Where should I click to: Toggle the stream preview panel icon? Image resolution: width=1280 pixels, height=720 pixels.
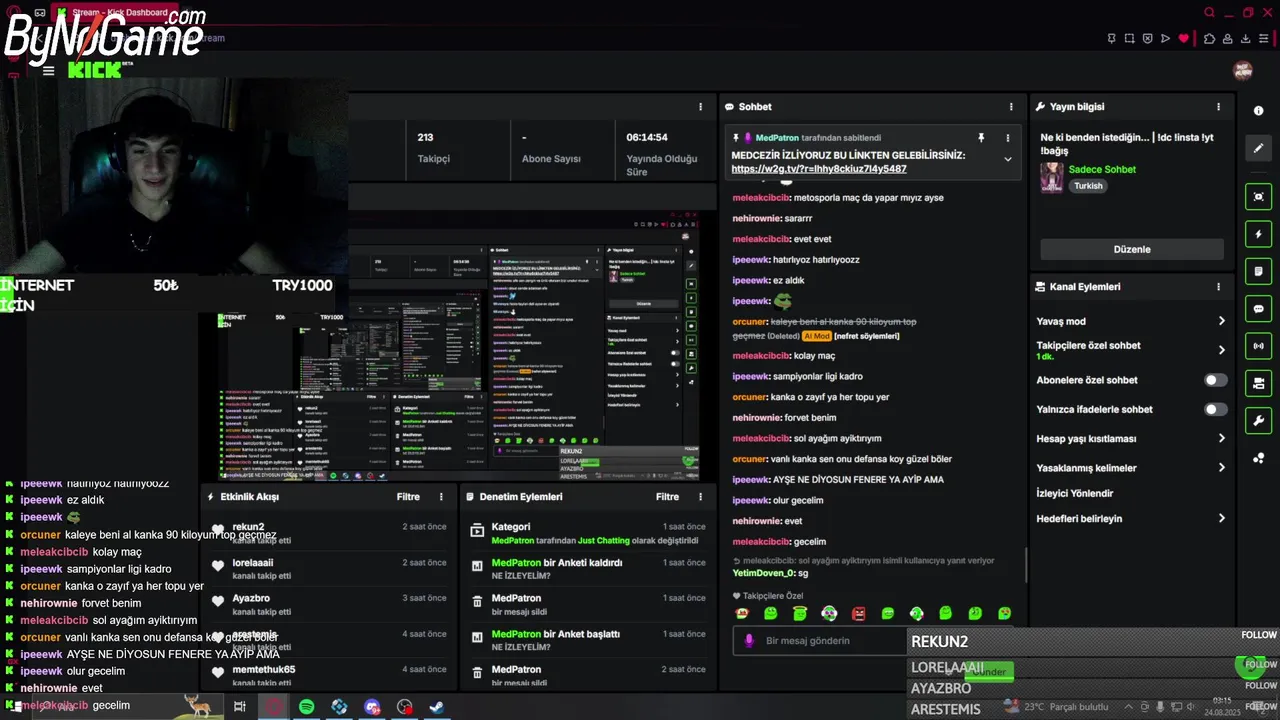1258,197
